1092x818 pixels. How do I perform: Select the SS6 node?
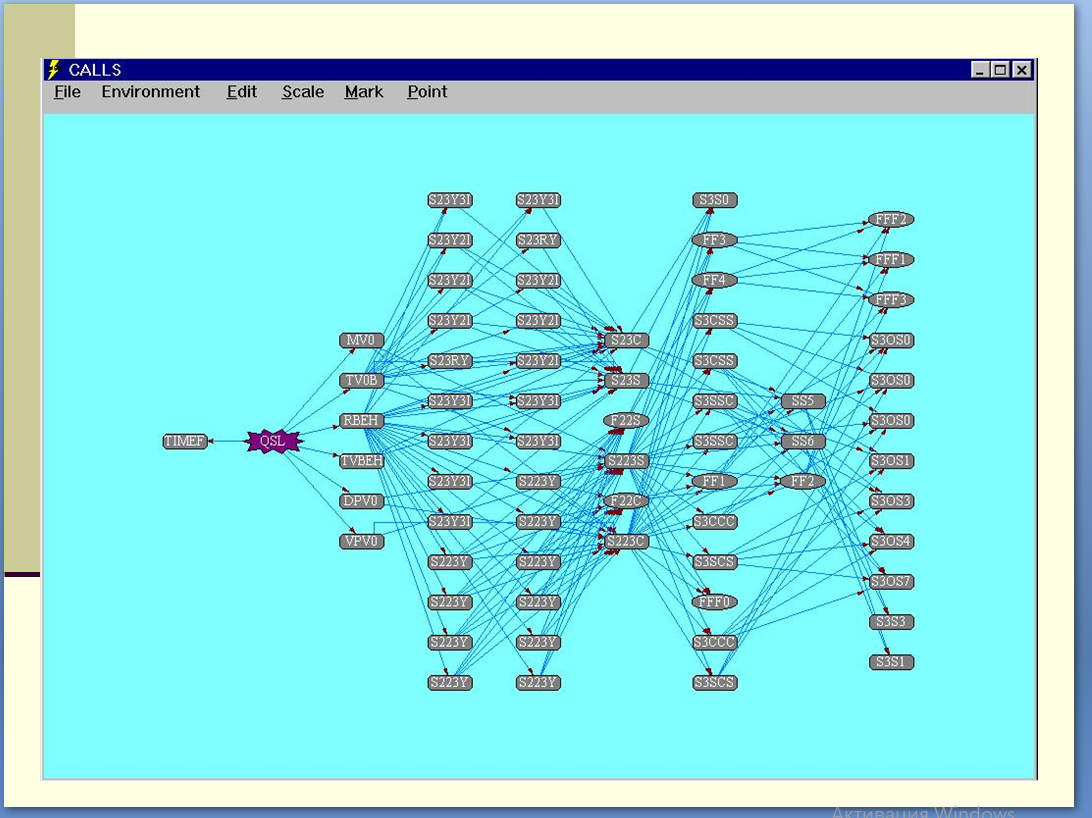[x=803, y=441]
